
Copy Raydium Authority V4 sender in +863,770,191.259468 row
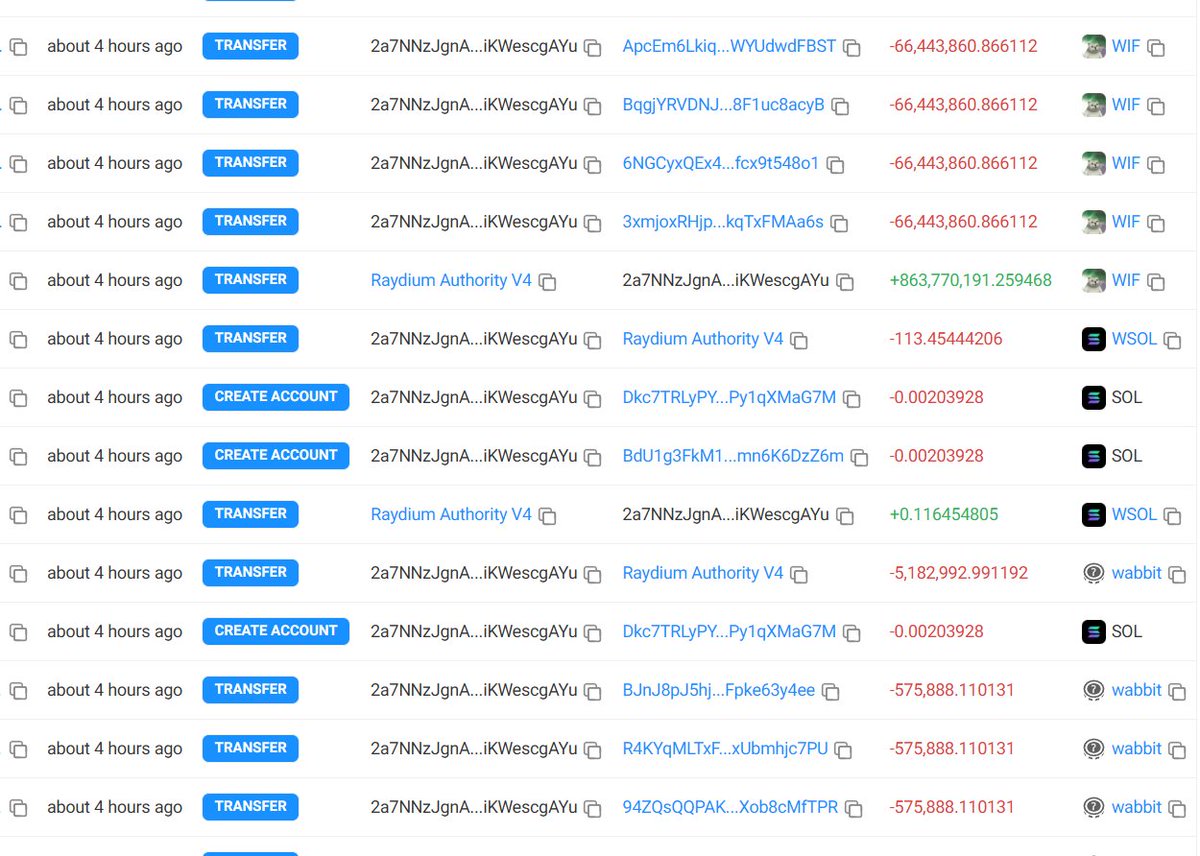[x=547, y=282]
